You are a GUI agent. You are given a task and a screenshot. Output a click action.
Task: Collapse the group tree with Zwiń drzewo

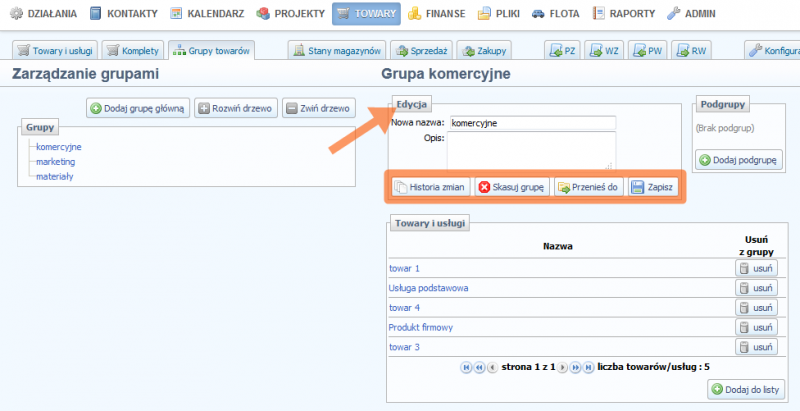click(x=318, y=108)
